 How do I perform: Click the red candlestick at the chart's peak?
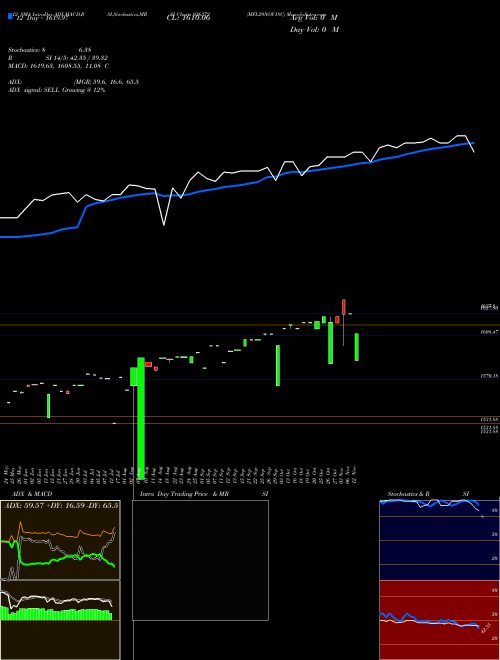pyautogui.click(x=344, y=307)
